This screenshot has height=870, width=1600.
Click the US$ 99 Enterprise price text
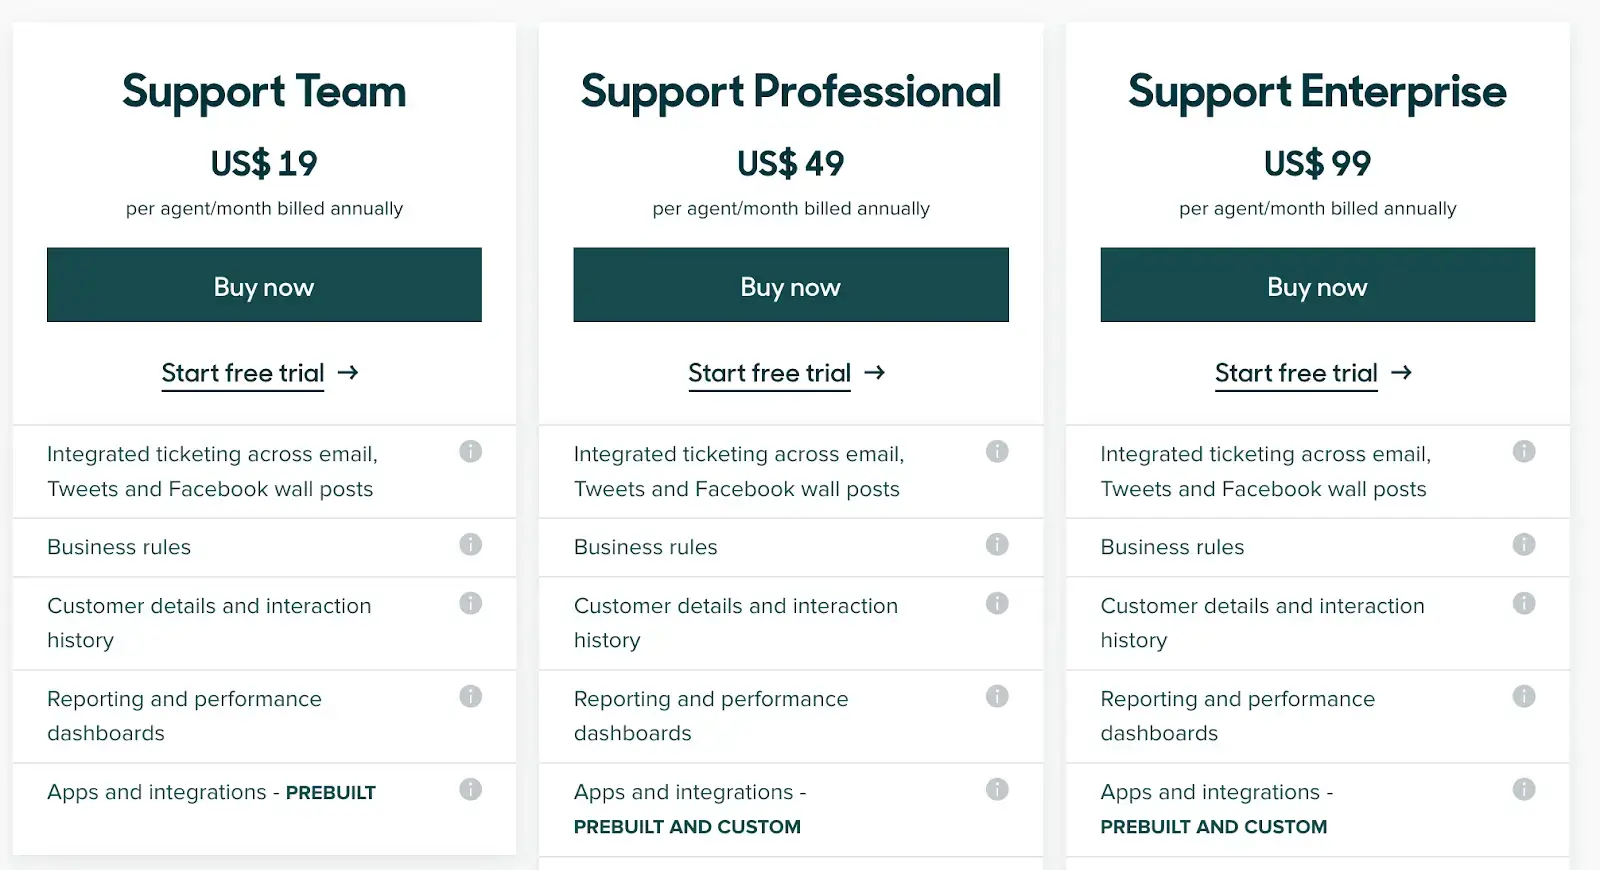[x=1317, y=163]
